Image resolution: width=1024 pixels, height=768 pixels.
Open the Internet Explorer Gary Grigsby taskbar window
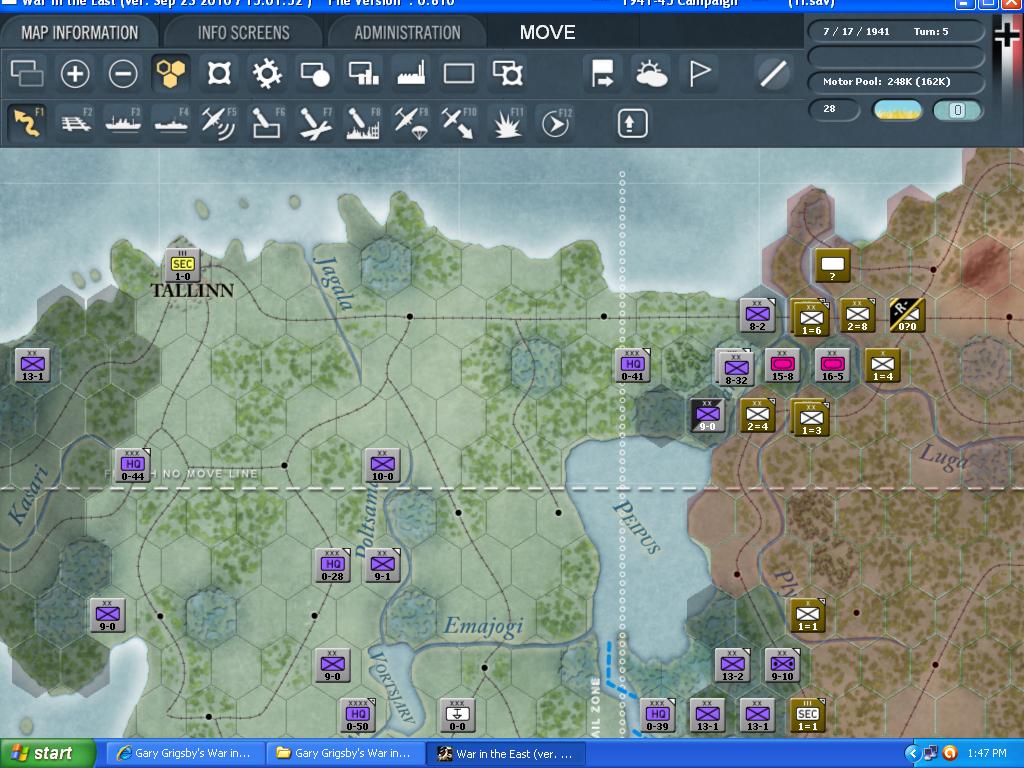pos(184,754)
